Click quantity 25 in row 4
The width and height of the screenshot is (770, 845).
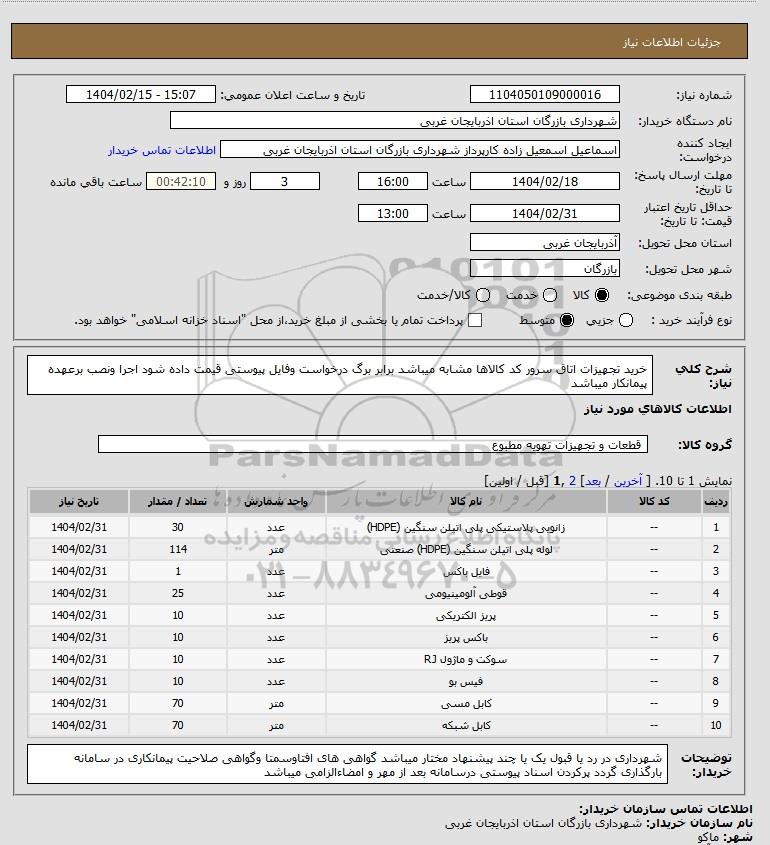178,593
